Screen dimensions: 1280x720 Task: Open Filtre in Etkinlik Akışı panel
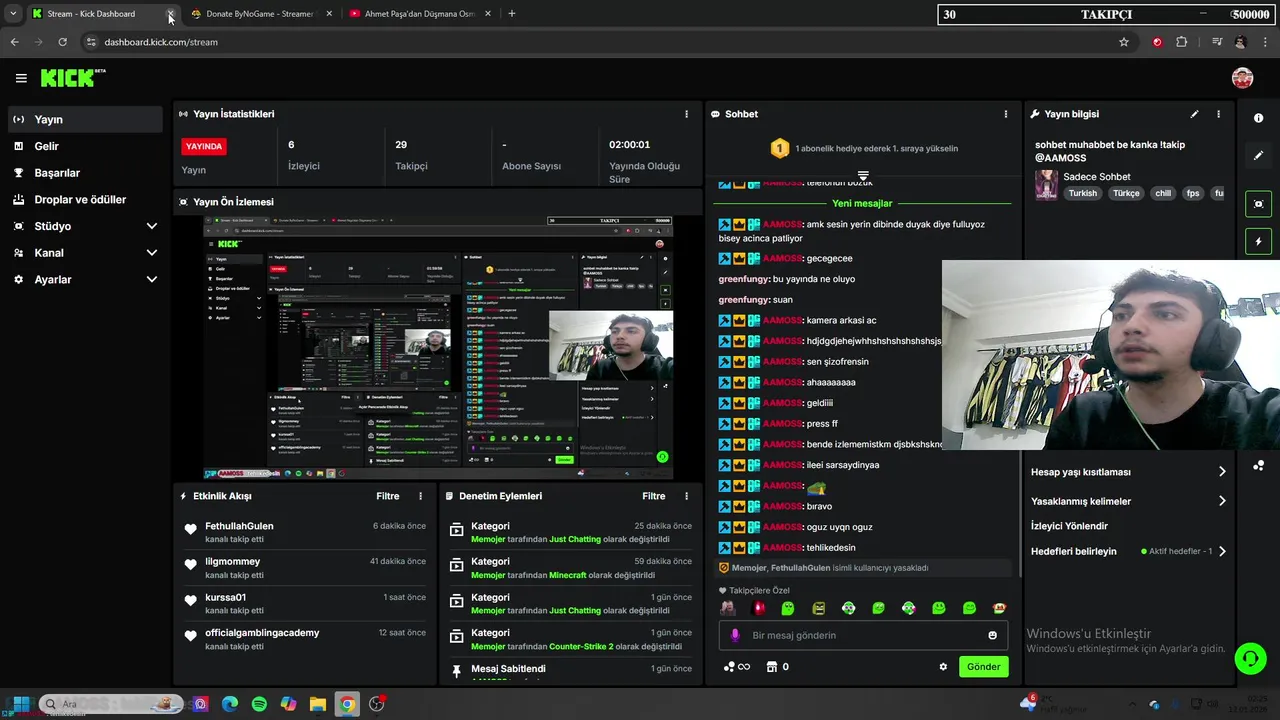(387, 496)
